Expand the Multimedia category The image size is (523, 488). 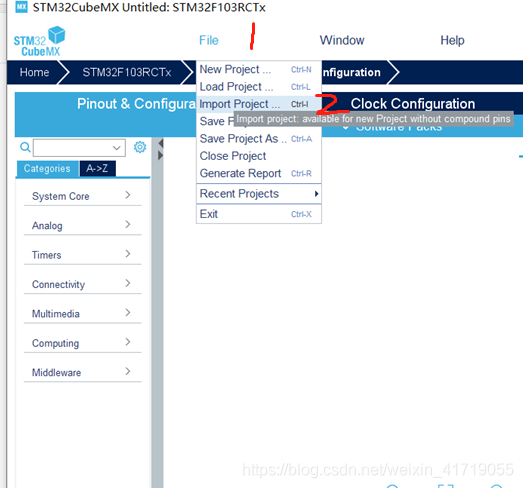(82, 313)
